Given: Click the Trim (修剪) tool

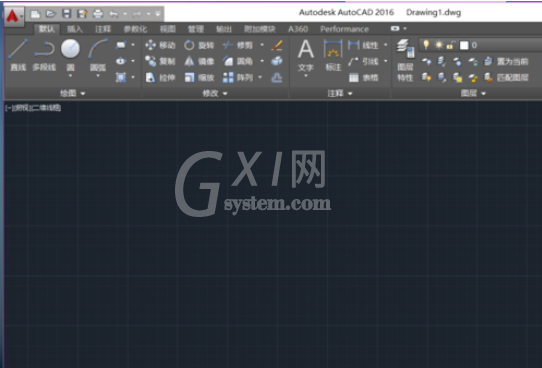Looking at the screenshot, I should 239,45.
